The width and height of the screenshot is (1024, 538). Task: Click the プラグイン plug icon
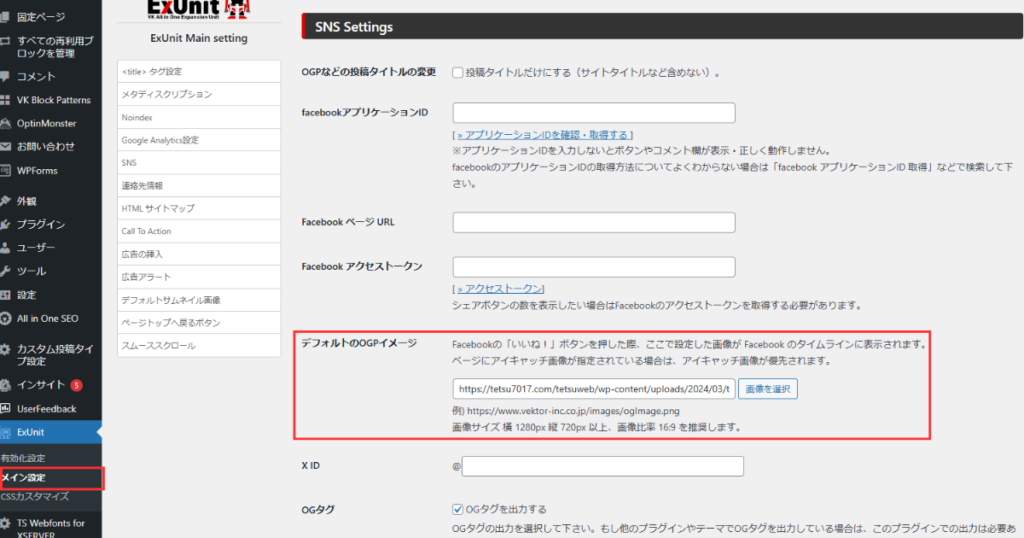[x=5, y=225]
